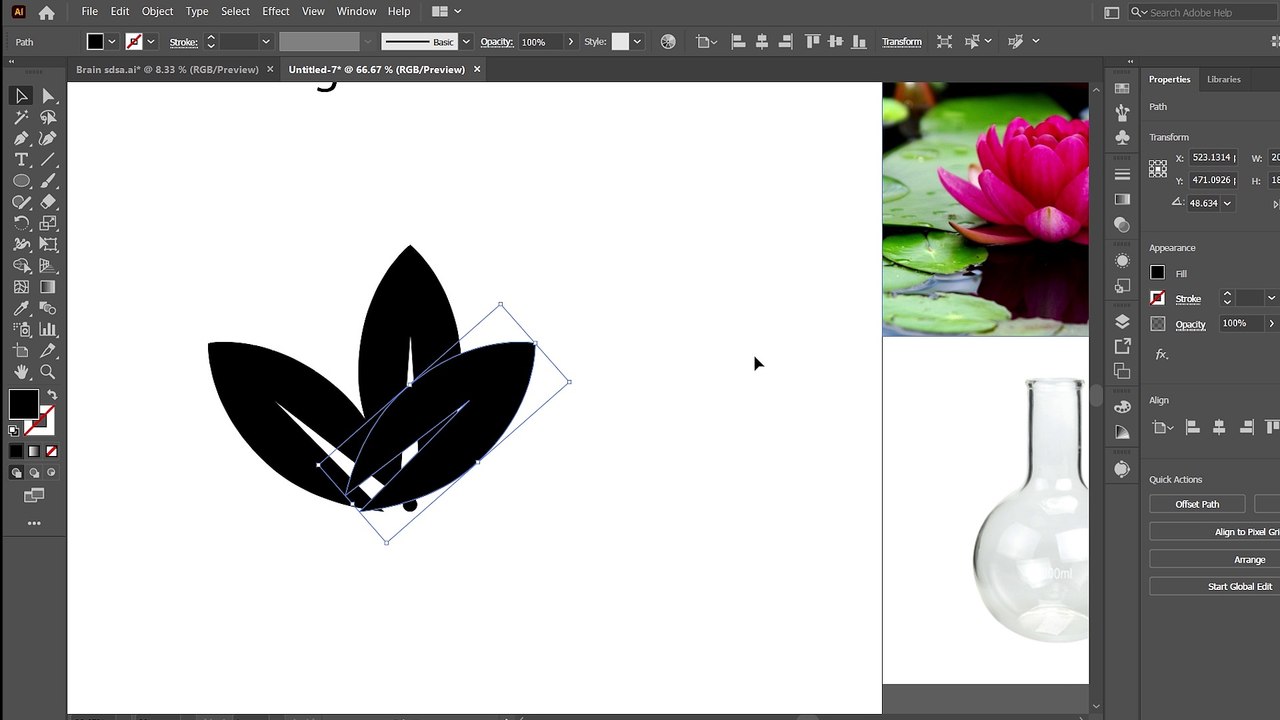Screen dimensions: 1280x720
Task: Open stroke color dropdown in control bar
Action: click(150, 42)
